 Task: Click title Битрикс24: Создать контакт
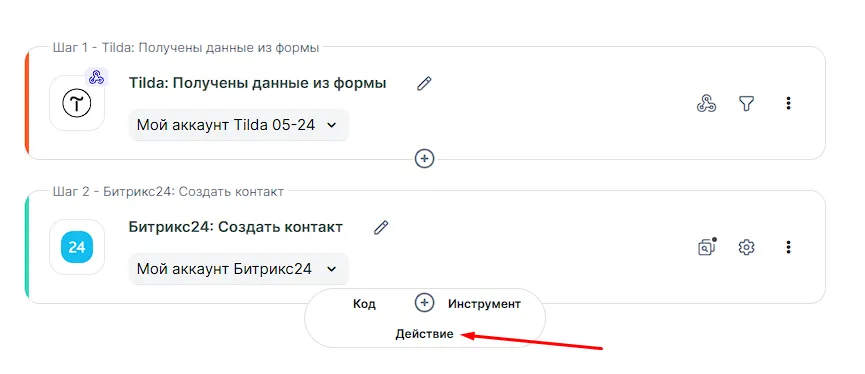(236, 227)
